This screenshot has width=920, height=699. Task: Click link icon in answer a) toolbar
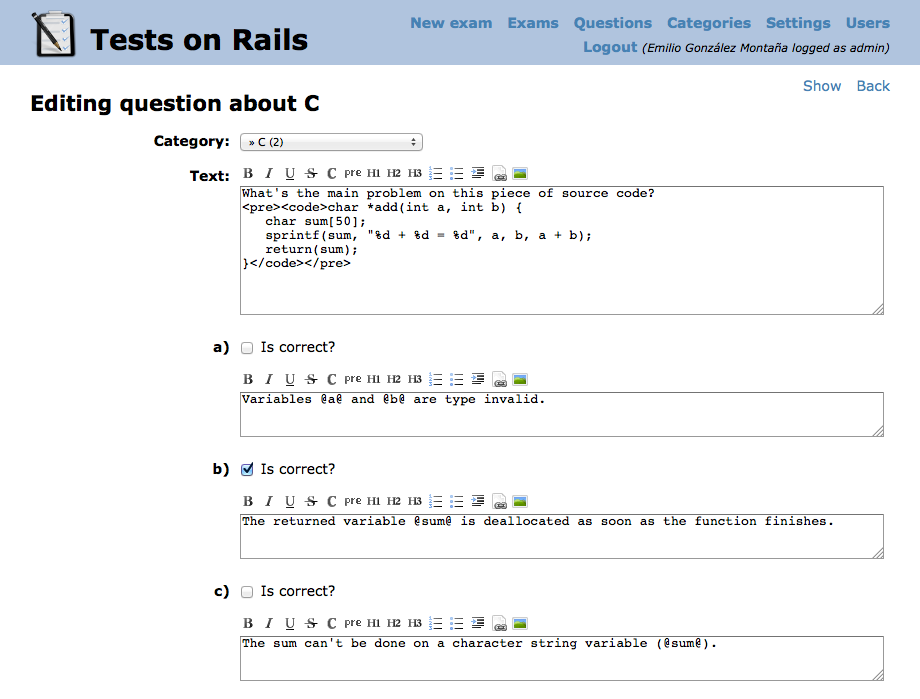(499, 380)
